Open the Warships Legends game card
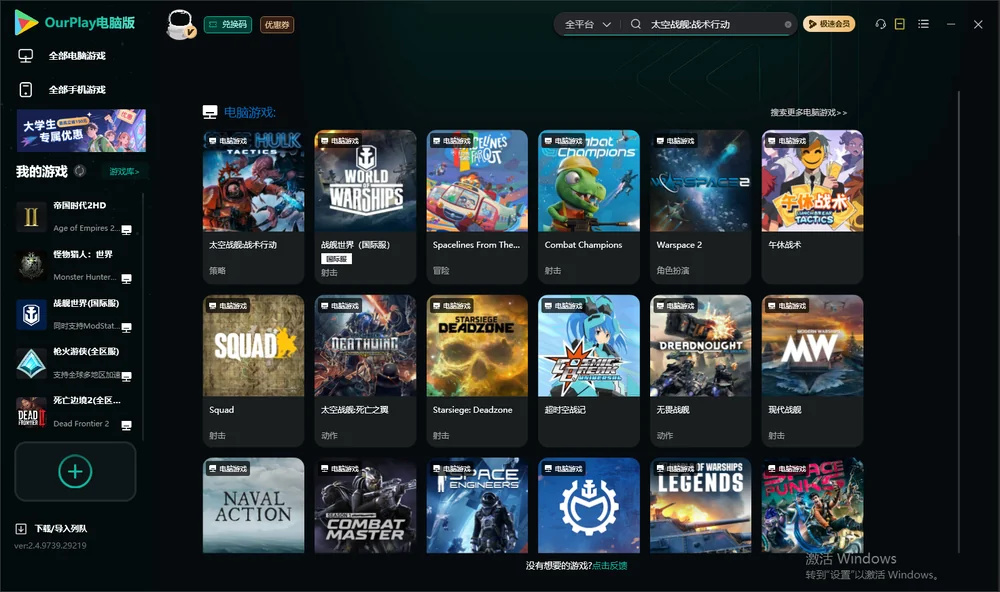 click(701, 505)
